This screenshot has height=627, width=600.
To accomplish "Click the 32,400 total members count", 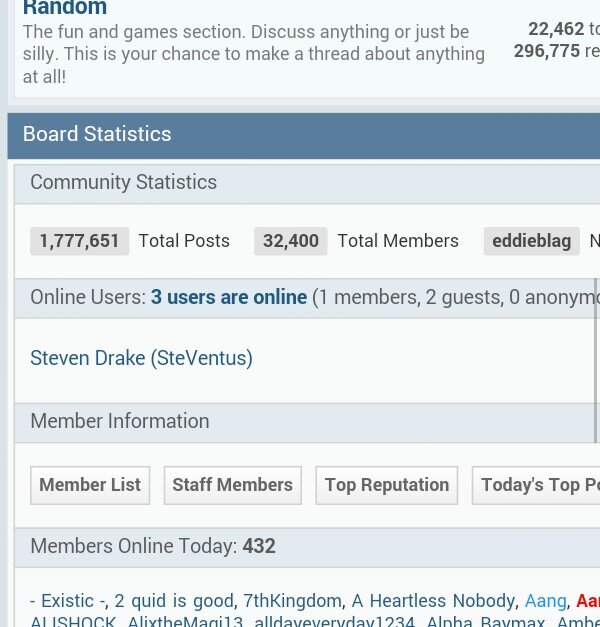I will (x=291, y=241).
